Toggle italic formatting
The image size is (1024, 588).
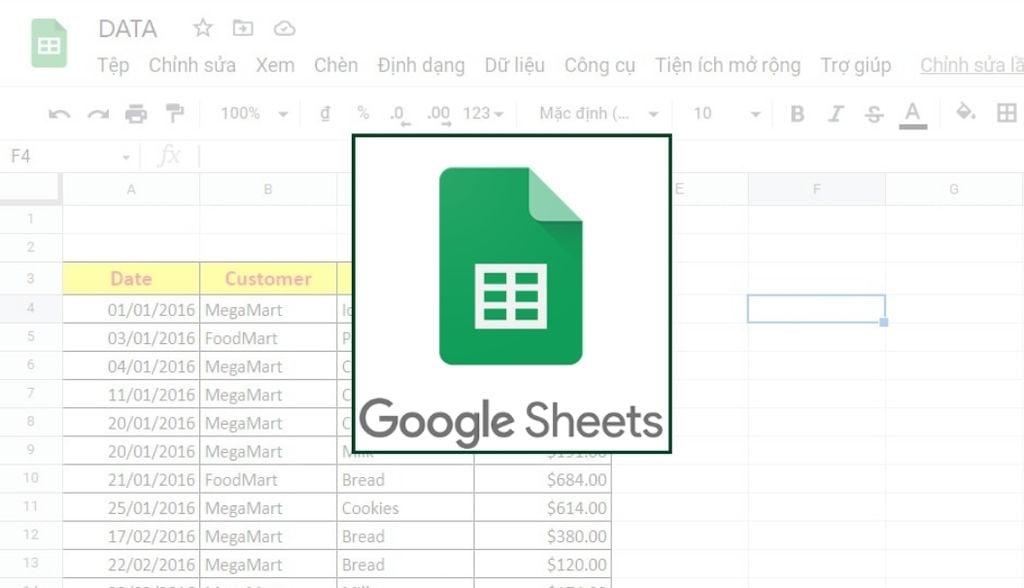(836, 114)
